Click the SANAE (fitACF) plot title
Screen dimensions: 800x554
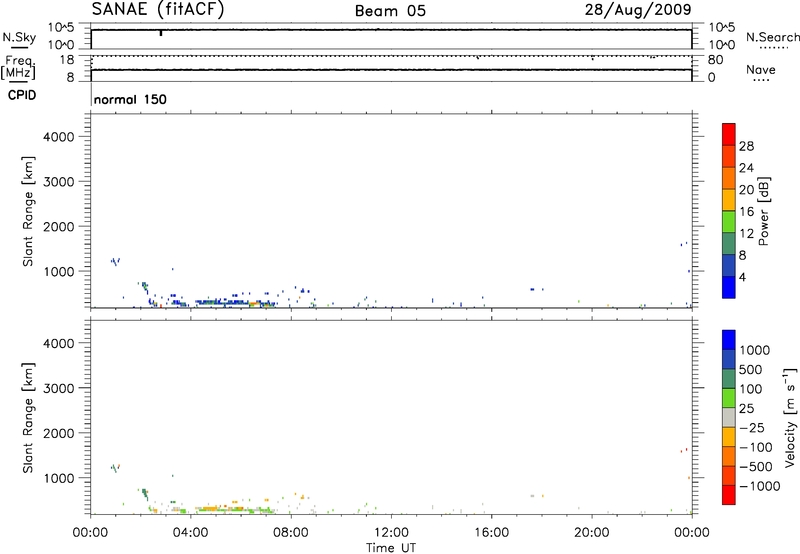158,9
